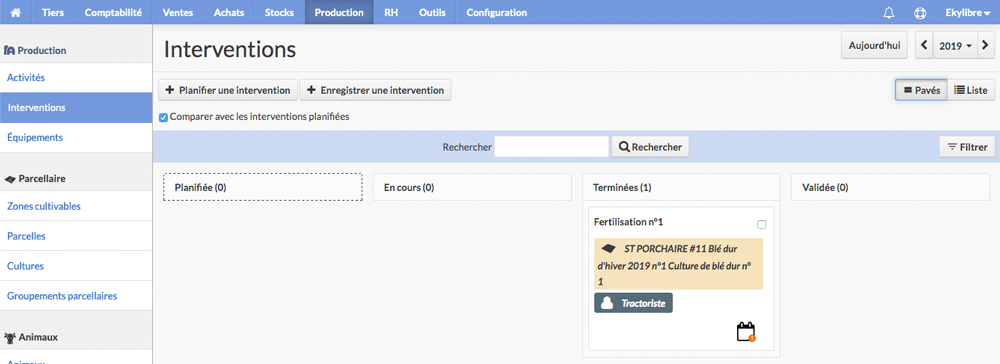This screenshot has width=1000, height=364.
Task: Click the Planifiée (0) column header
Action: (x=263, y=187)
